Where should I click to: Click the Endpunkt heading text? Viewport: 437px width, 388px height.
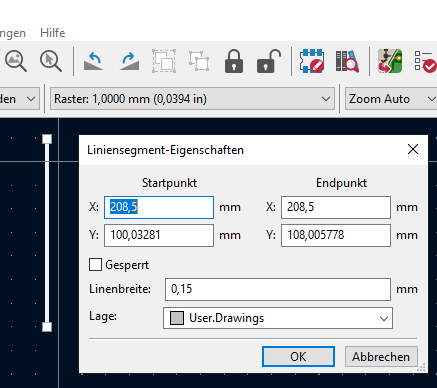click(341, 183)
